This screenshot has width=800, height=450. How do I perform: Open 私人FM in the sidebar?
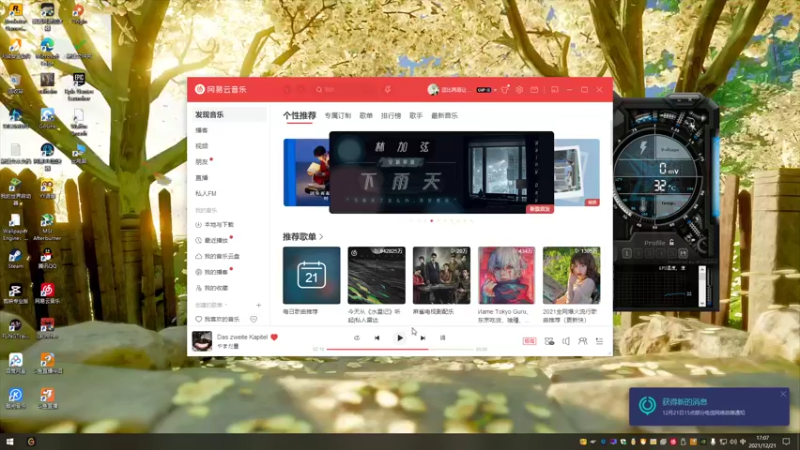(206, 194)
